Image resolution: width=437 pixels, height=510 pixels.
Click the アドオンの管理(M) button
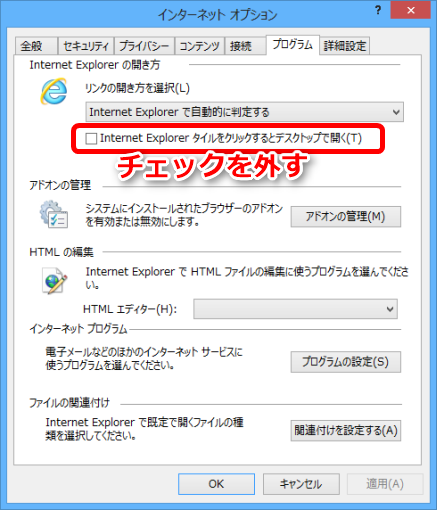346,217
